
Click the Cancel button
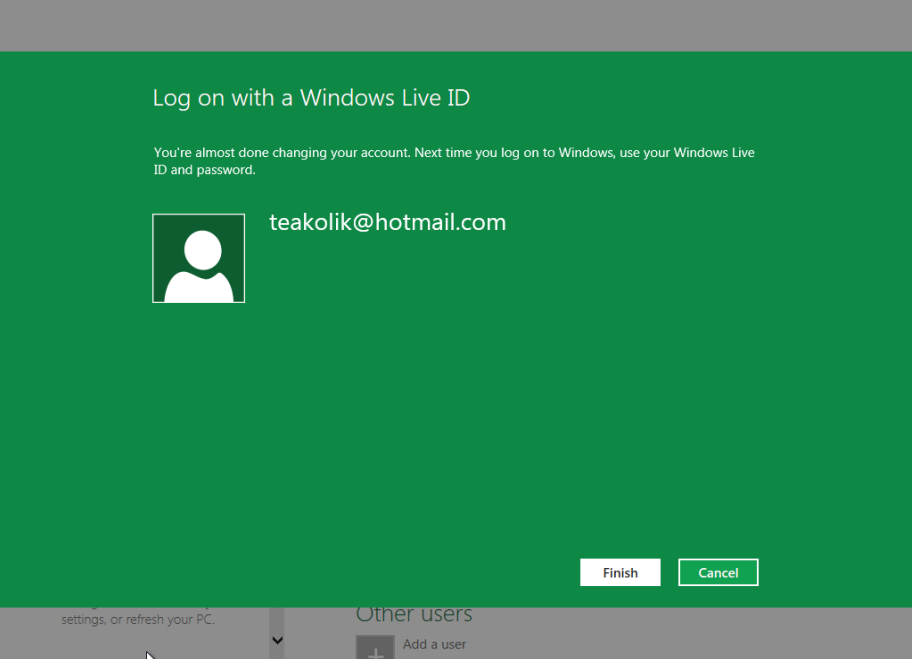click(x=718, y=572)
